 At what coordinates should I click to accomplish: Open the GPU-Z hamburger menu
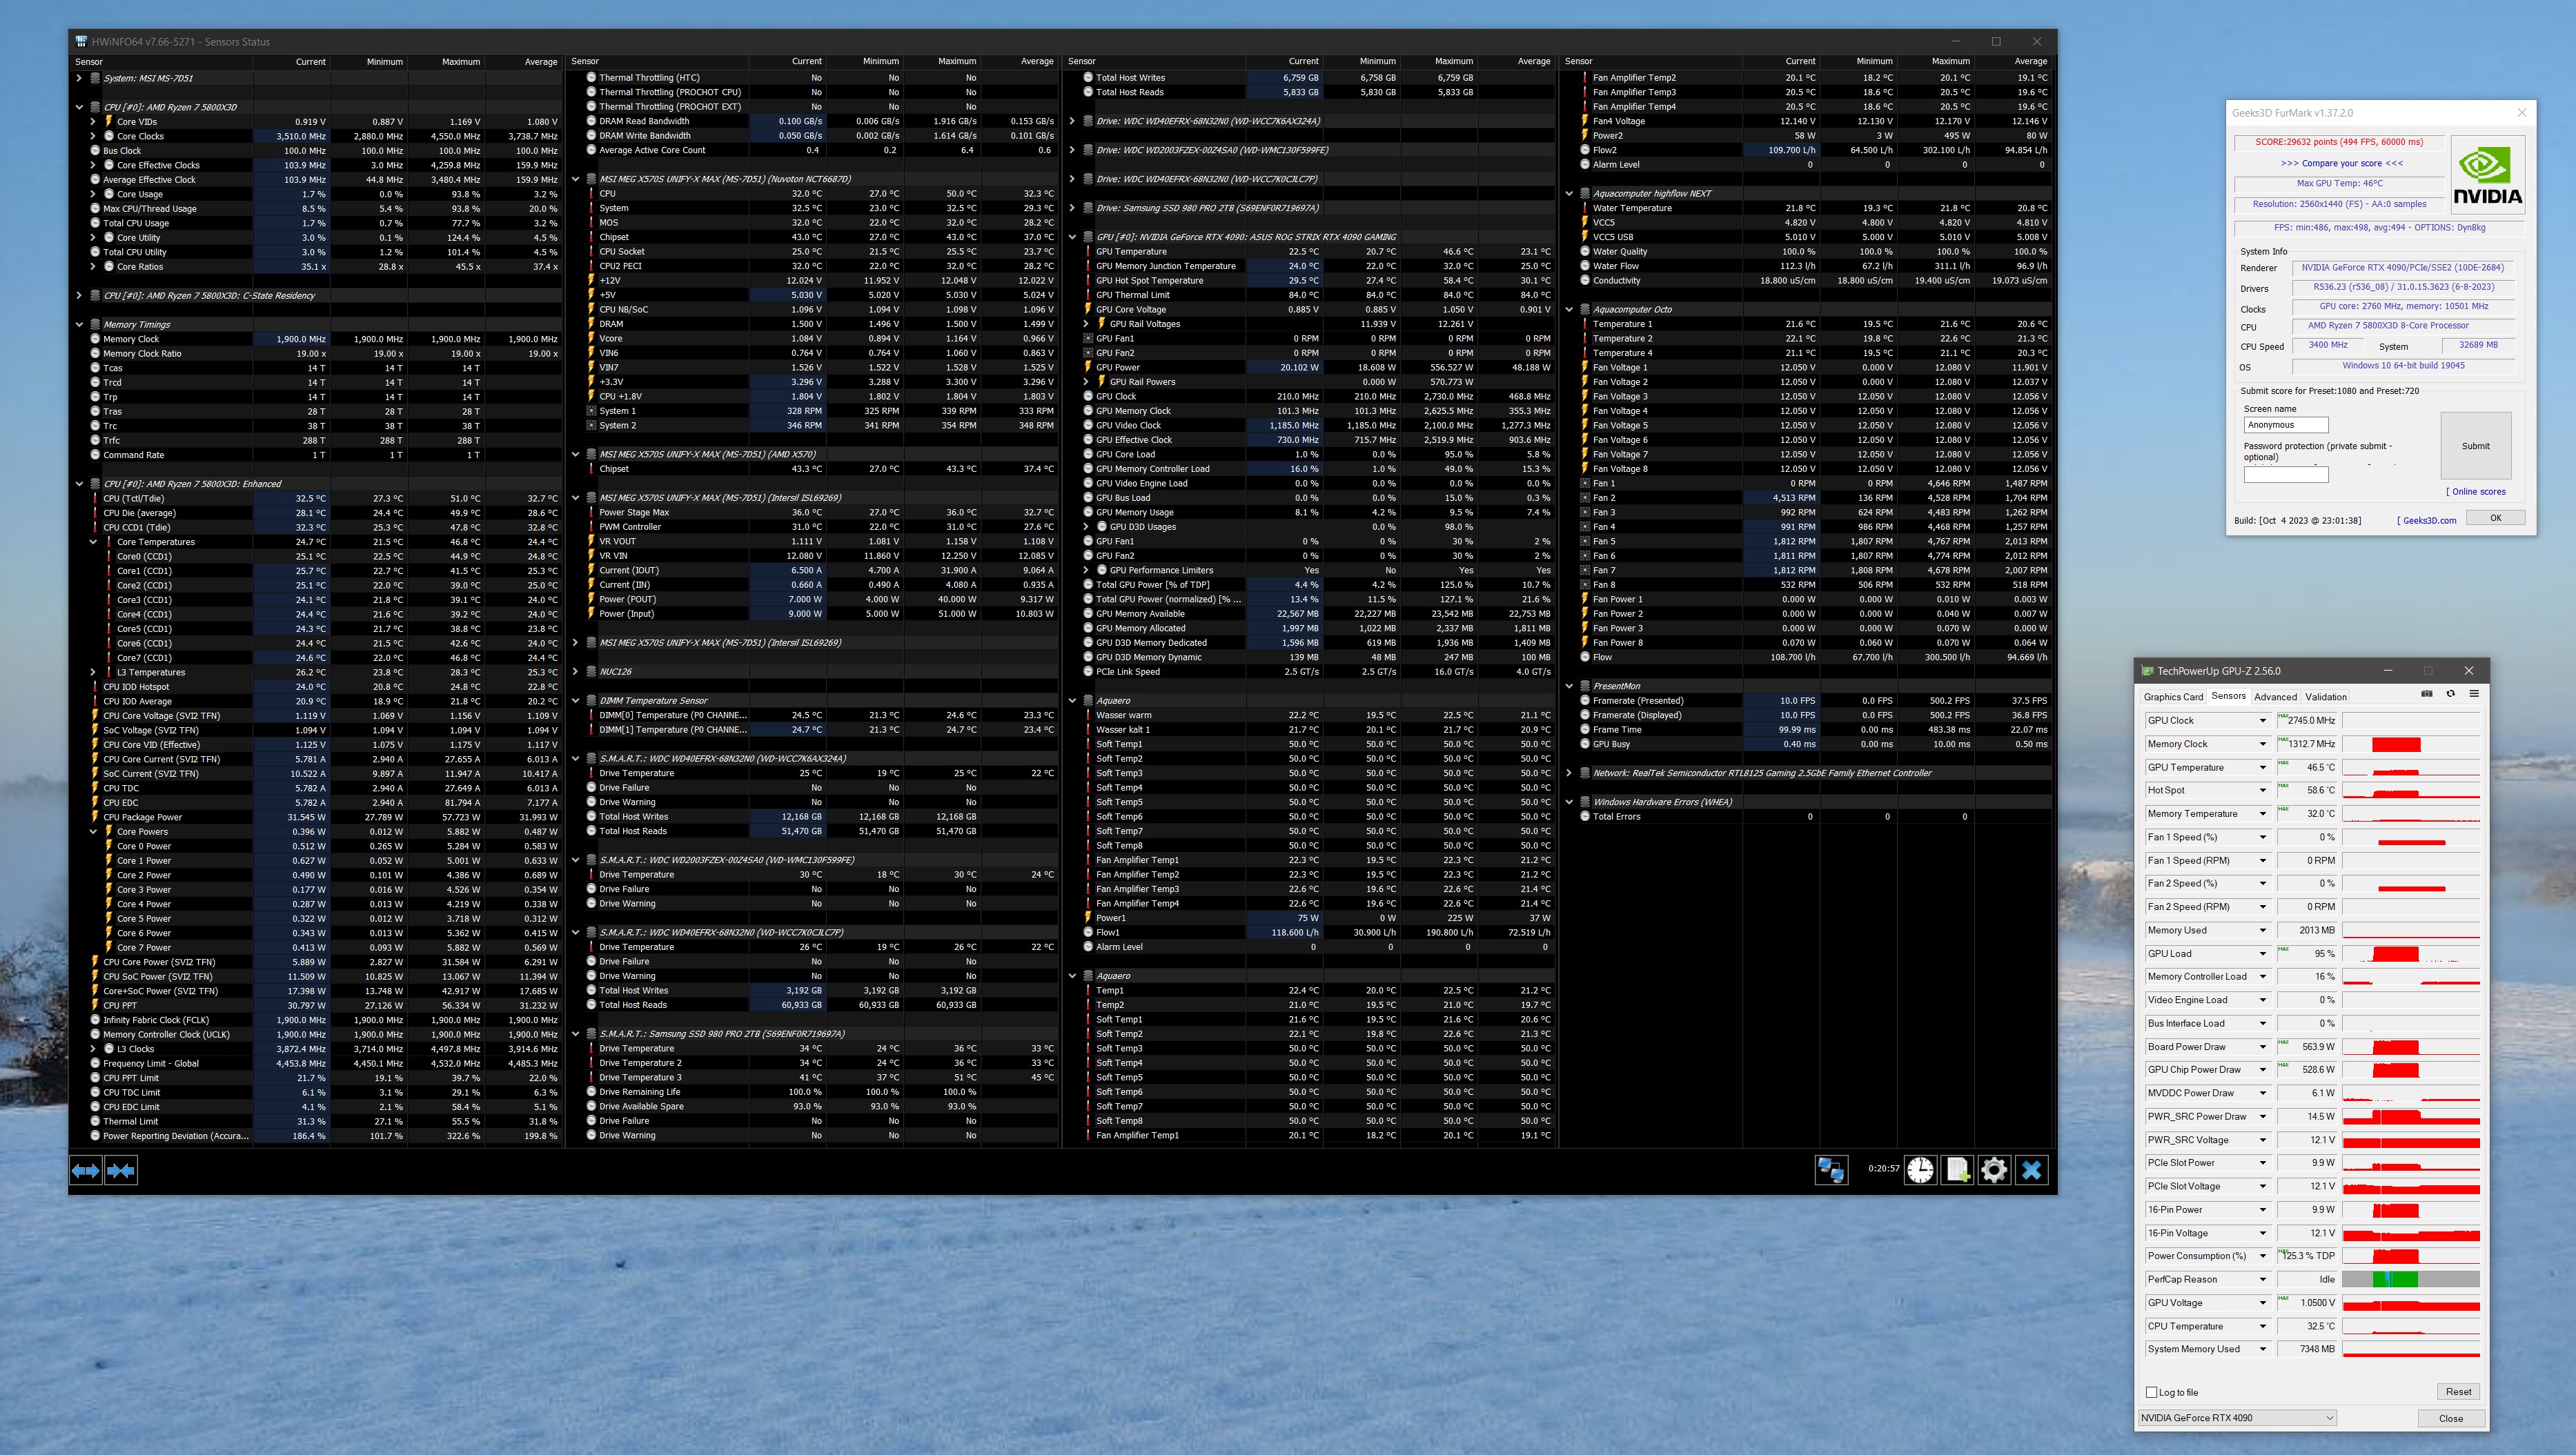pos(2474,694)
